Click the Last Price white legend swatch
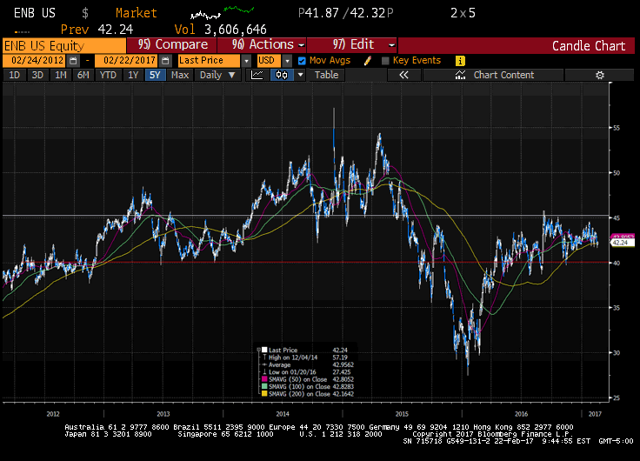640x461 pixels. (264, 350)
